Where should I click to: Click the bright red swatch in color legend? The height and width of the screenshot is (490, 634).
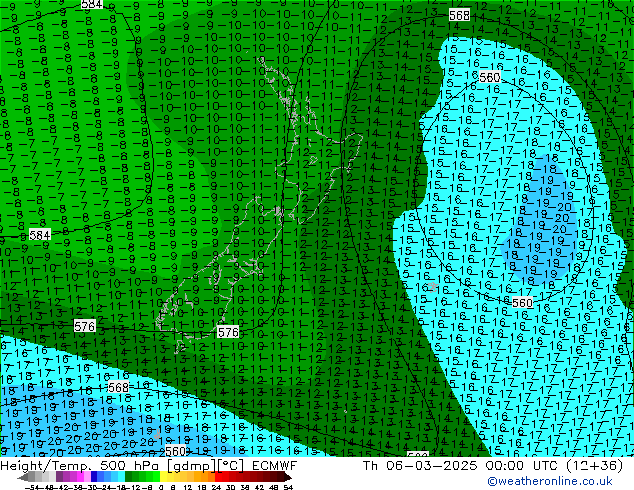218,477
